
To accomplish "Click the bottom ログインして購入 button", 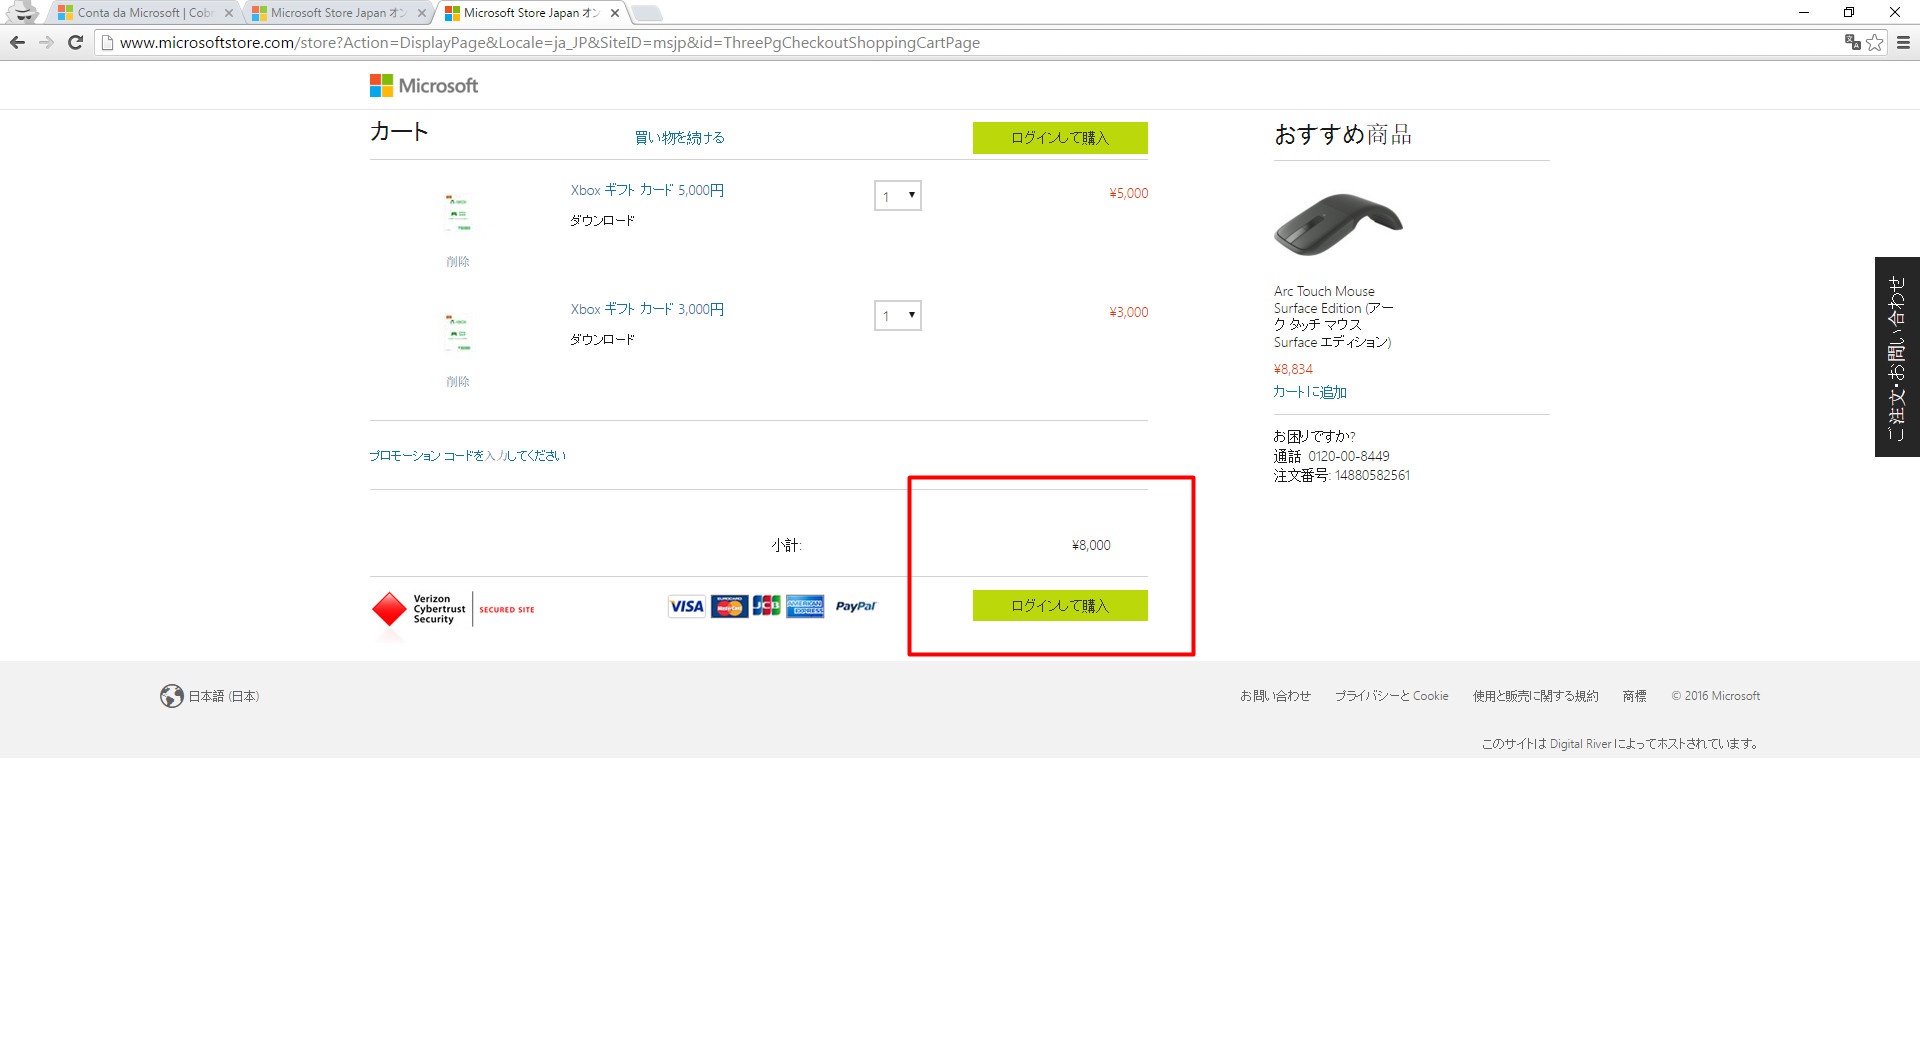I will 1060,605.
